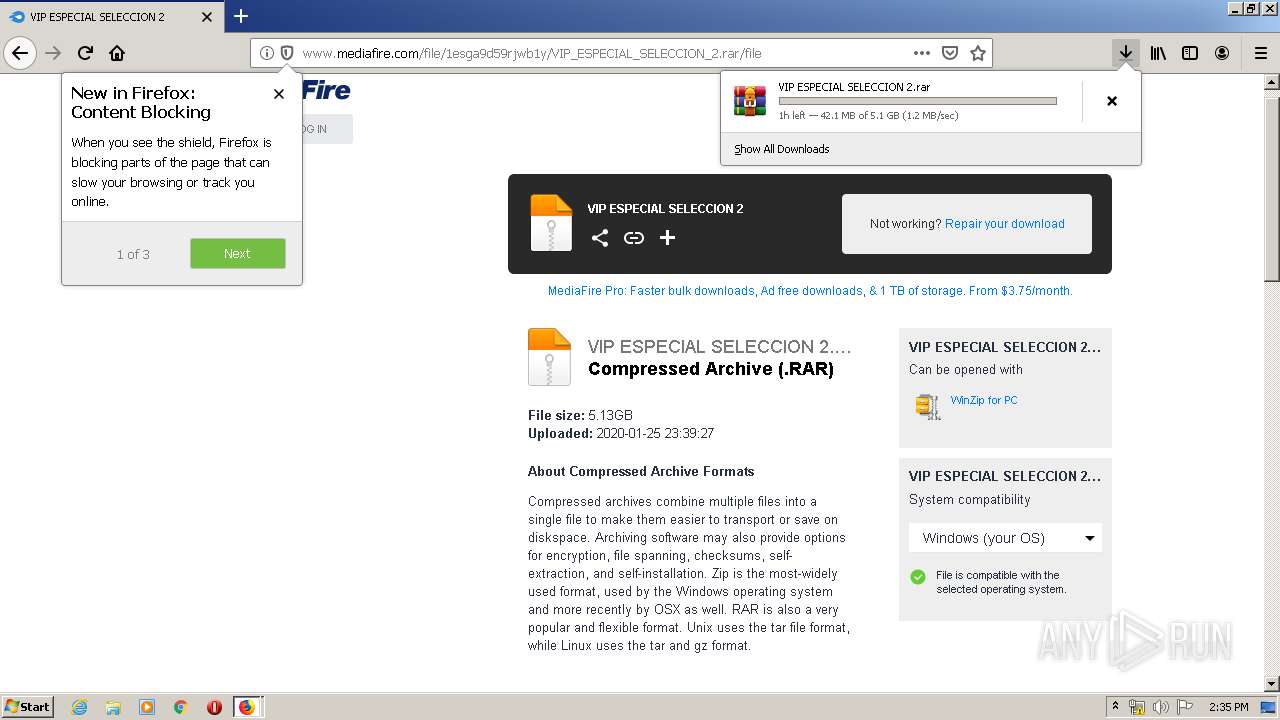
Task: Click the green compatibility checkmark icon
Action: coord(918,577)
